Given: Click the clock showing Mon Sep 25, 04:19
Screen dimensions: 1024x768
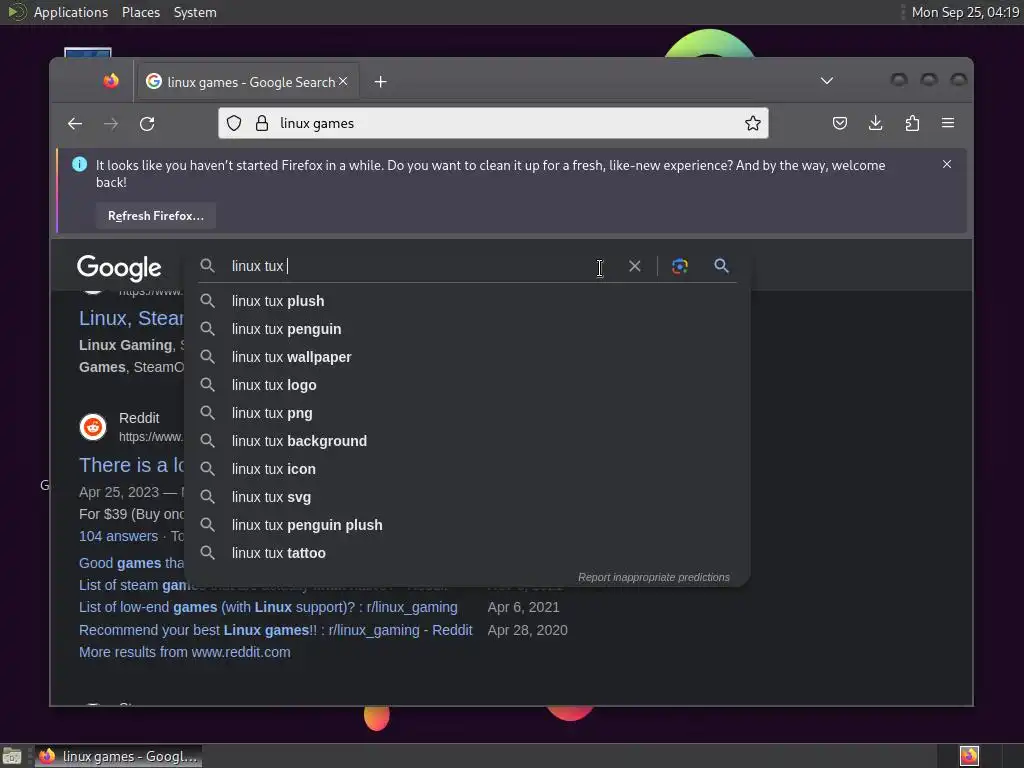Looking at the screenshot, I should click(965, 12).
